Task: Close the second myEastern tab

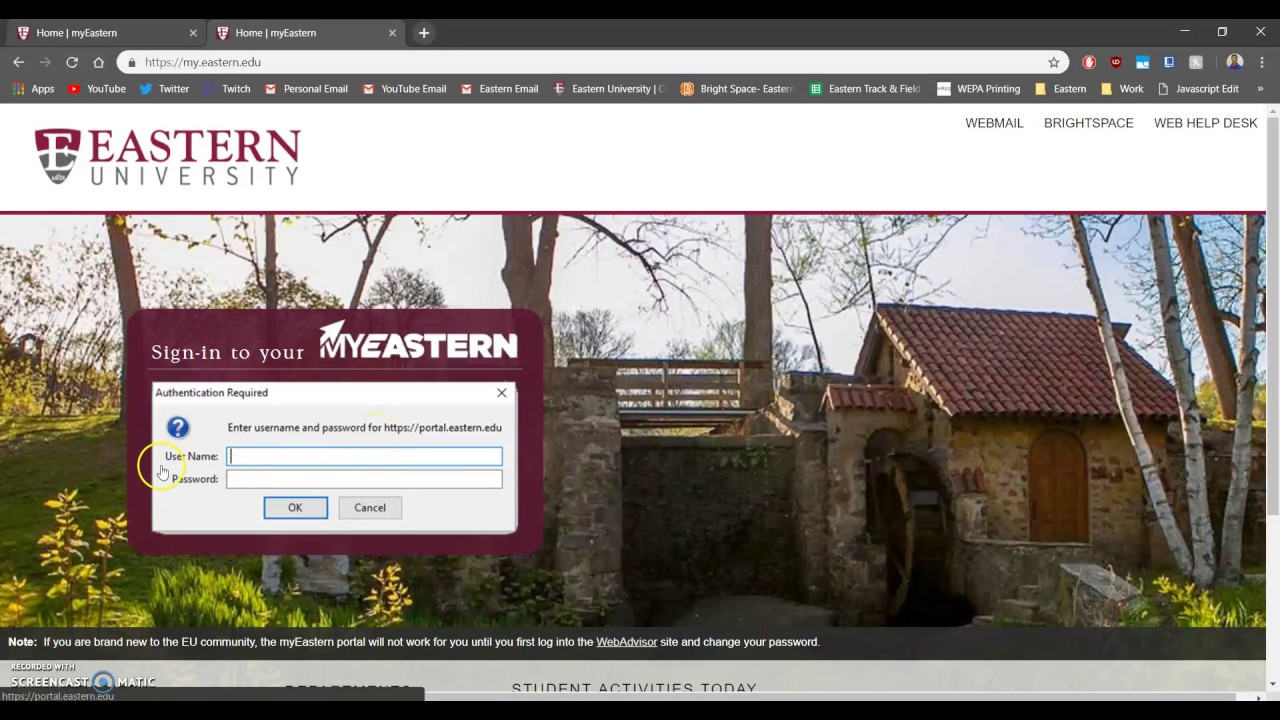Action: point(392,33)
